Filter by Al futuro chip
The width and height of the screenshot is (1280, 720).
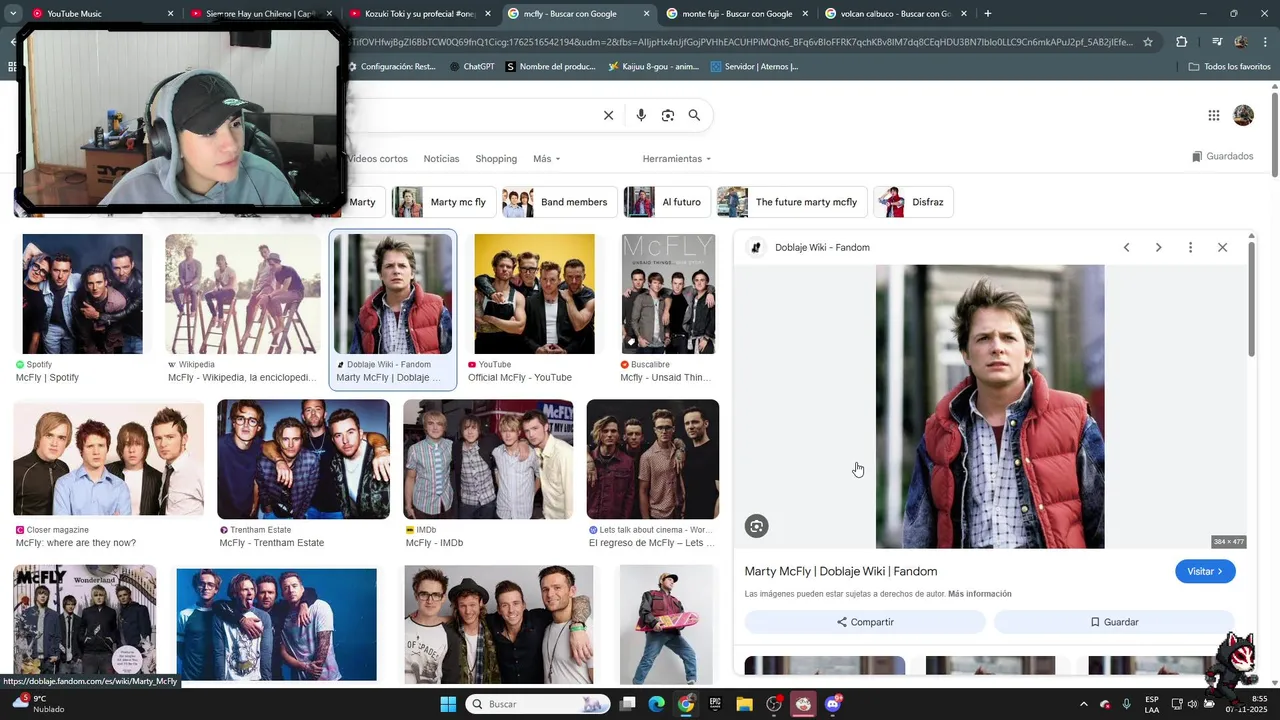(x=667, y=202)
